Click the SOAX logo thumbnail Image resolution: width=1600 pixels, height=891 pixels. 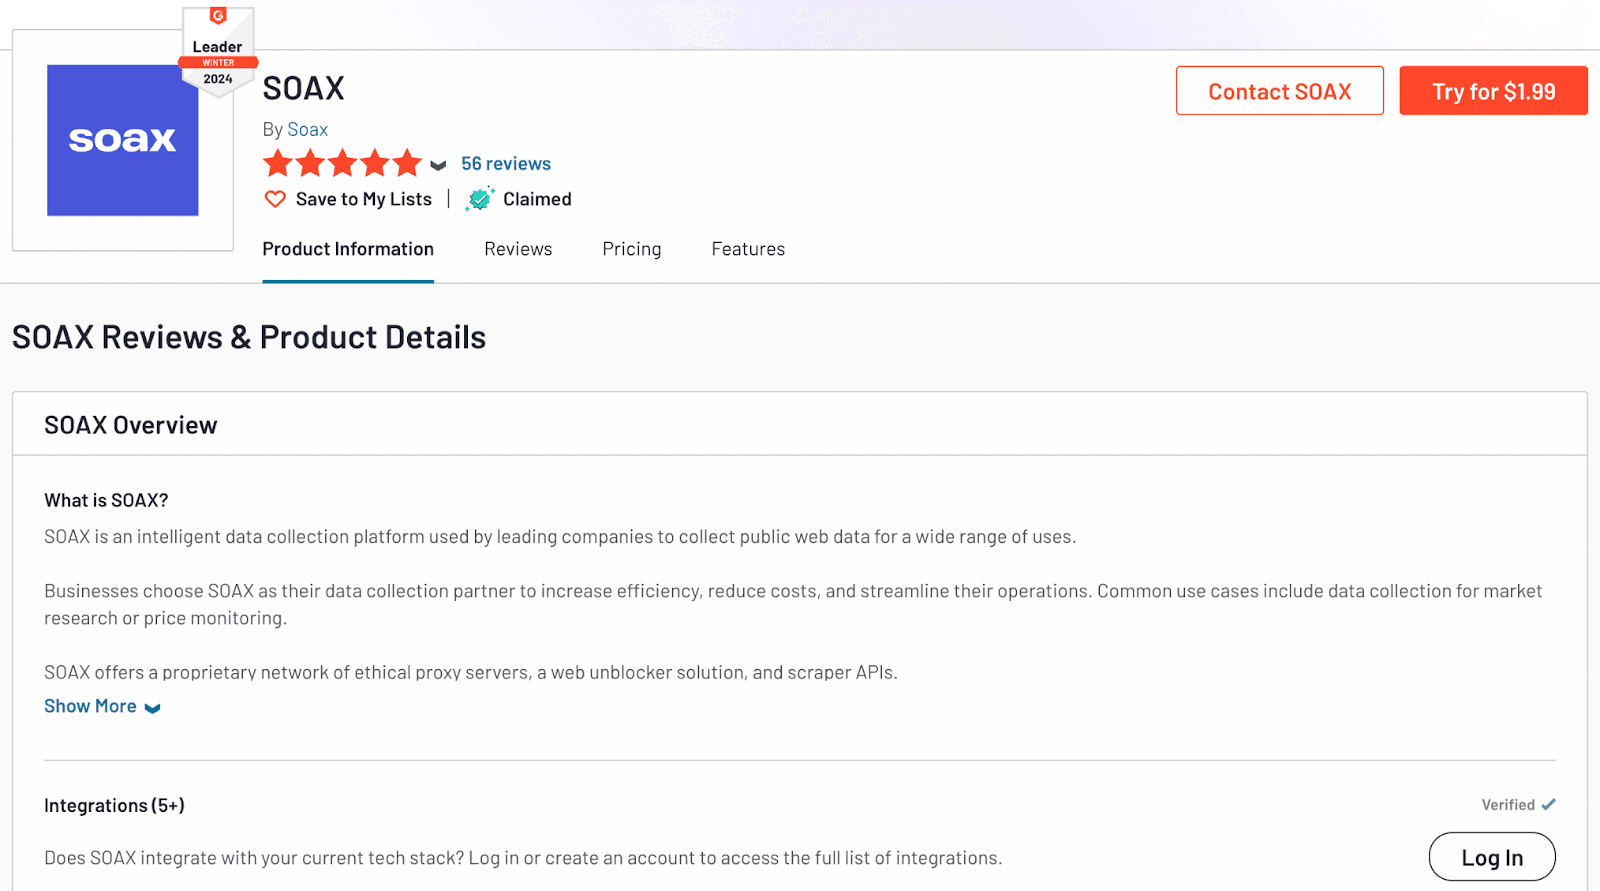(123, 140)
